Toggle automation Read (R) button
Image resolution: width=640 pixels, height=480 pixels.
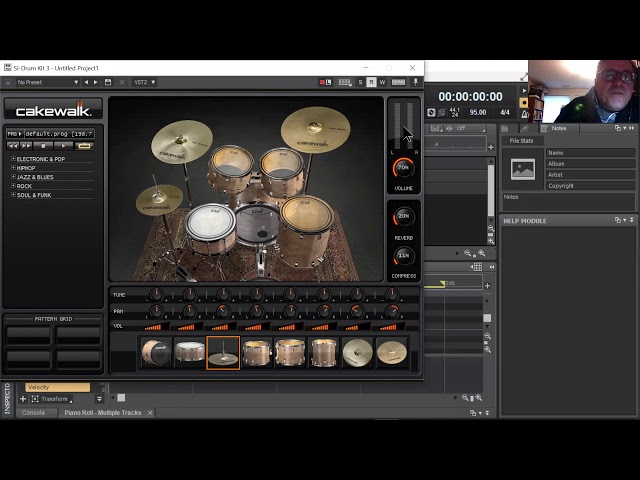(371, 82)
